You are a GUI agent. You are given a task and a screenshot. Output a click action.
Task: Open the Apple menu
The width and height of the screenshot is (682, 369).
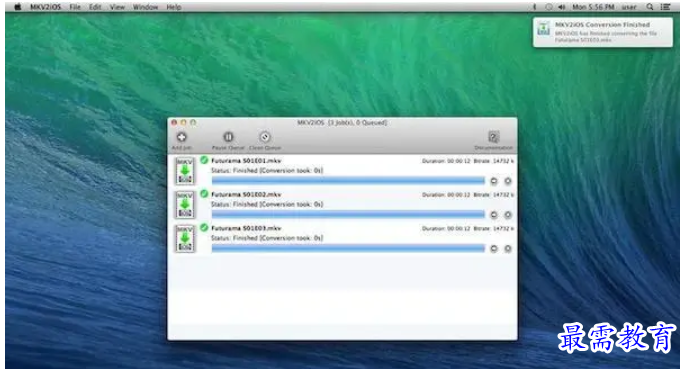point(17,7)
